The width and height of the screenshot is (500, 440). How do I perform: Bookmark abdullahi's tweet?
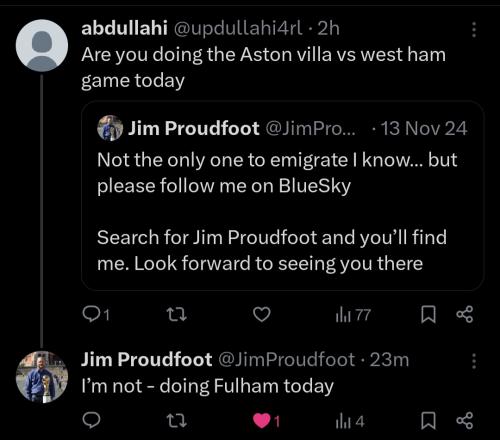coord(428,315)
